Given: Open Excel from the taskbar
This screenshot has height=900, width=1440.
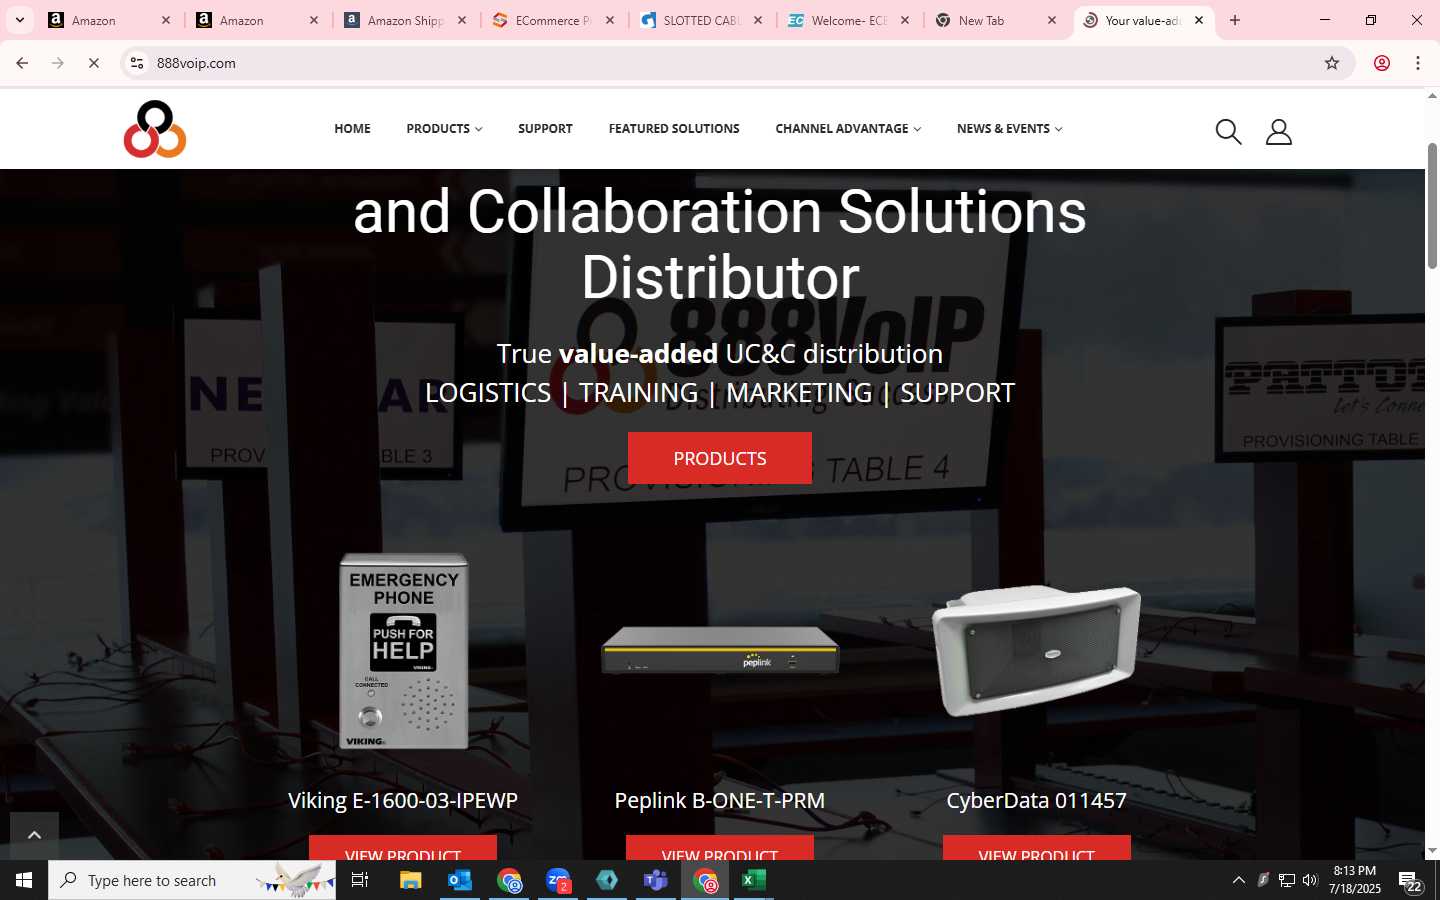Looking at the screenshot, I should [x=753, y=880].
